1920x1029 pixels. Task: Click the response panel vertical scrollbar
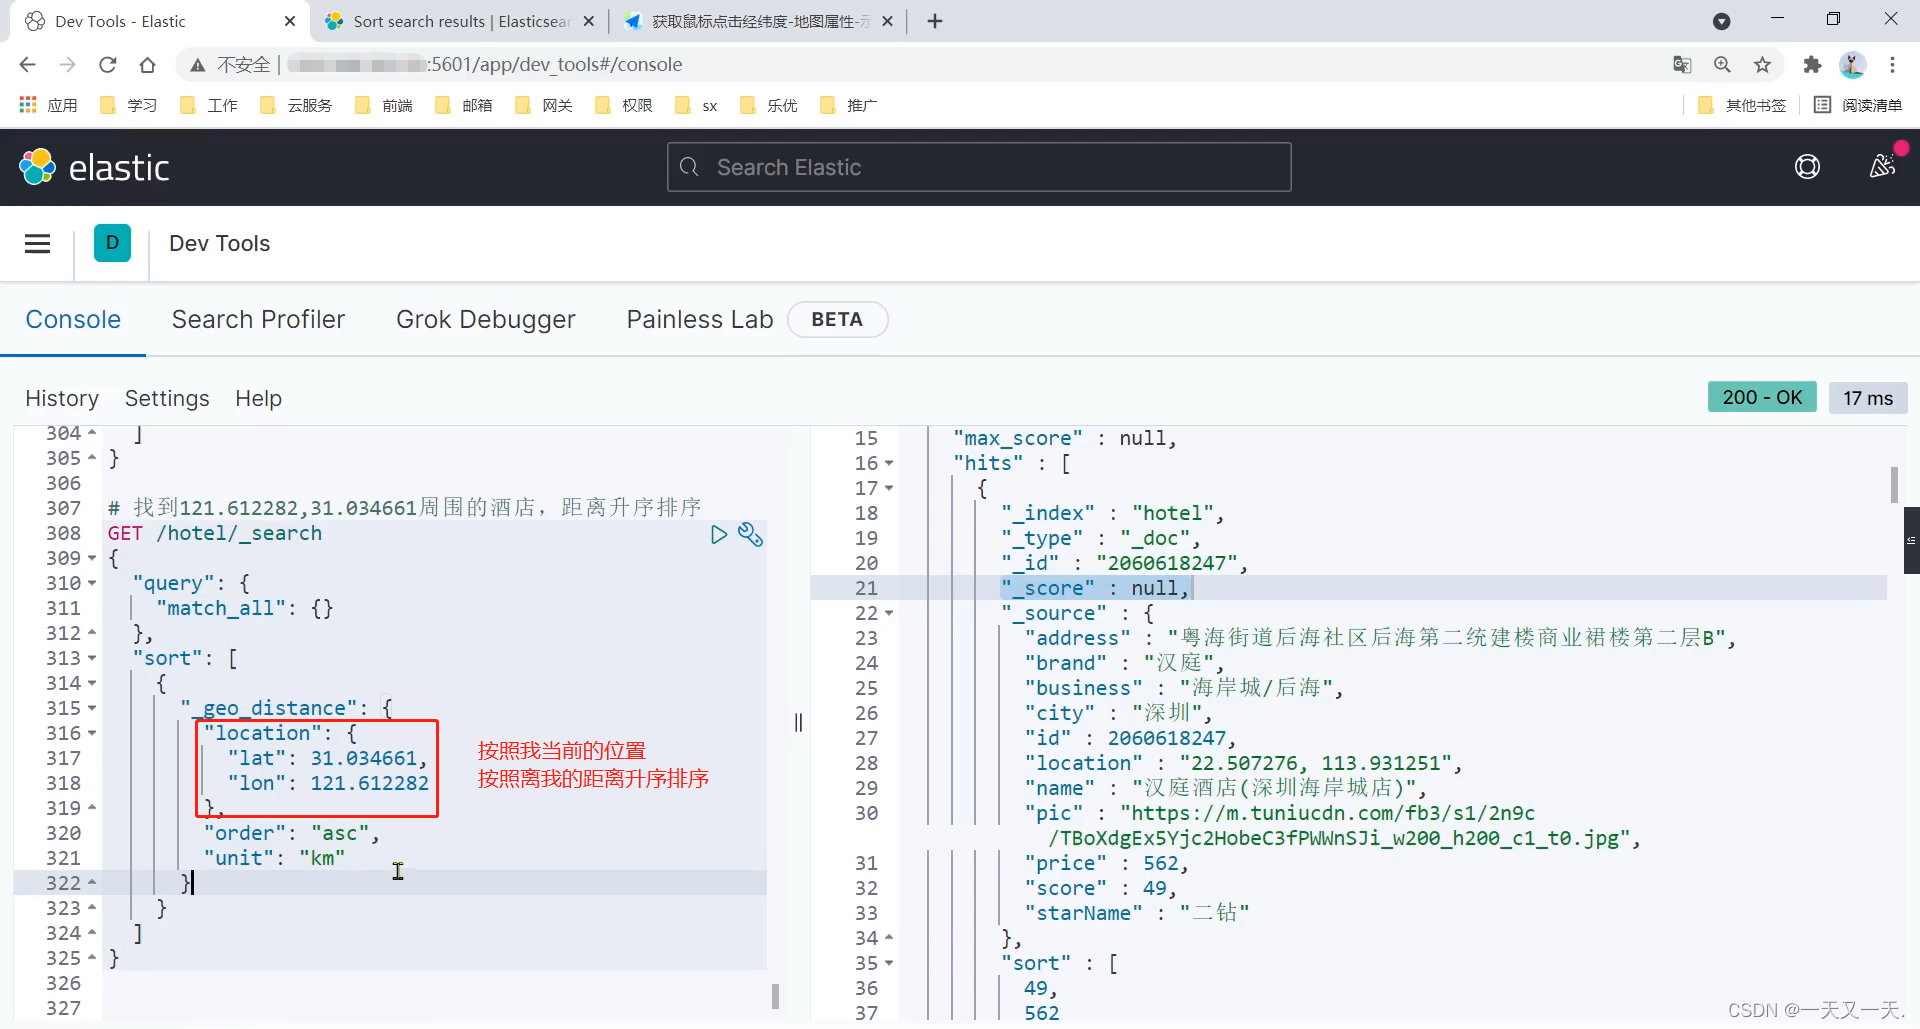(x=1894, y=485)
